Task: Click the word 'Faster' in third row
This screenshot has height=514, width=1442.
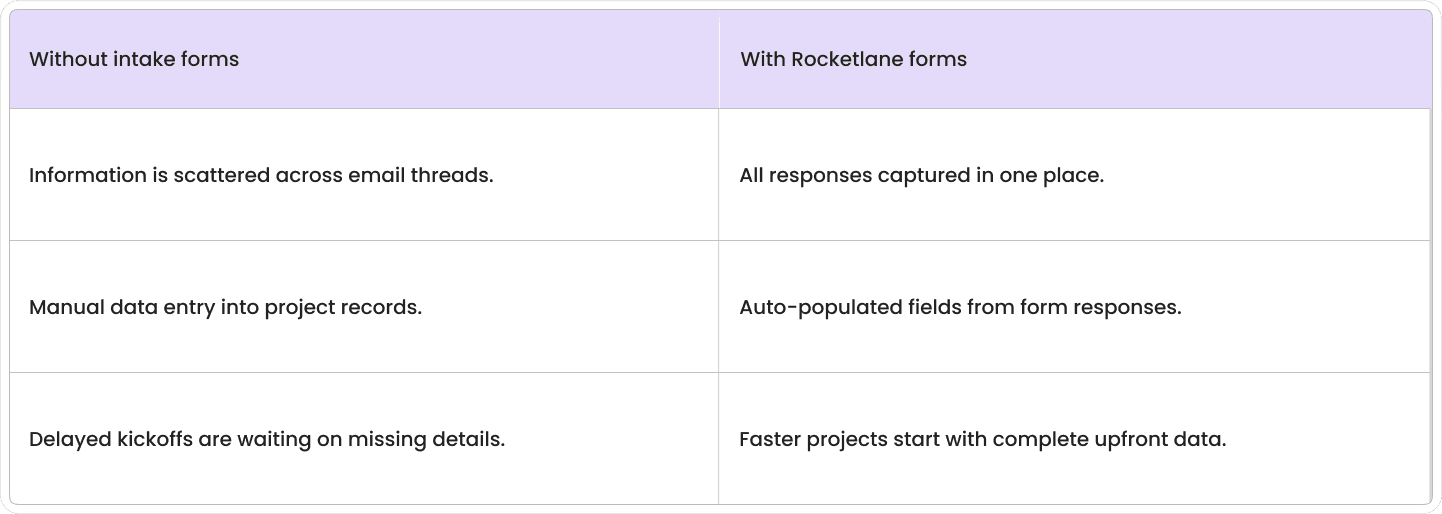Action: pyautogui.click(x=770, y=439)
